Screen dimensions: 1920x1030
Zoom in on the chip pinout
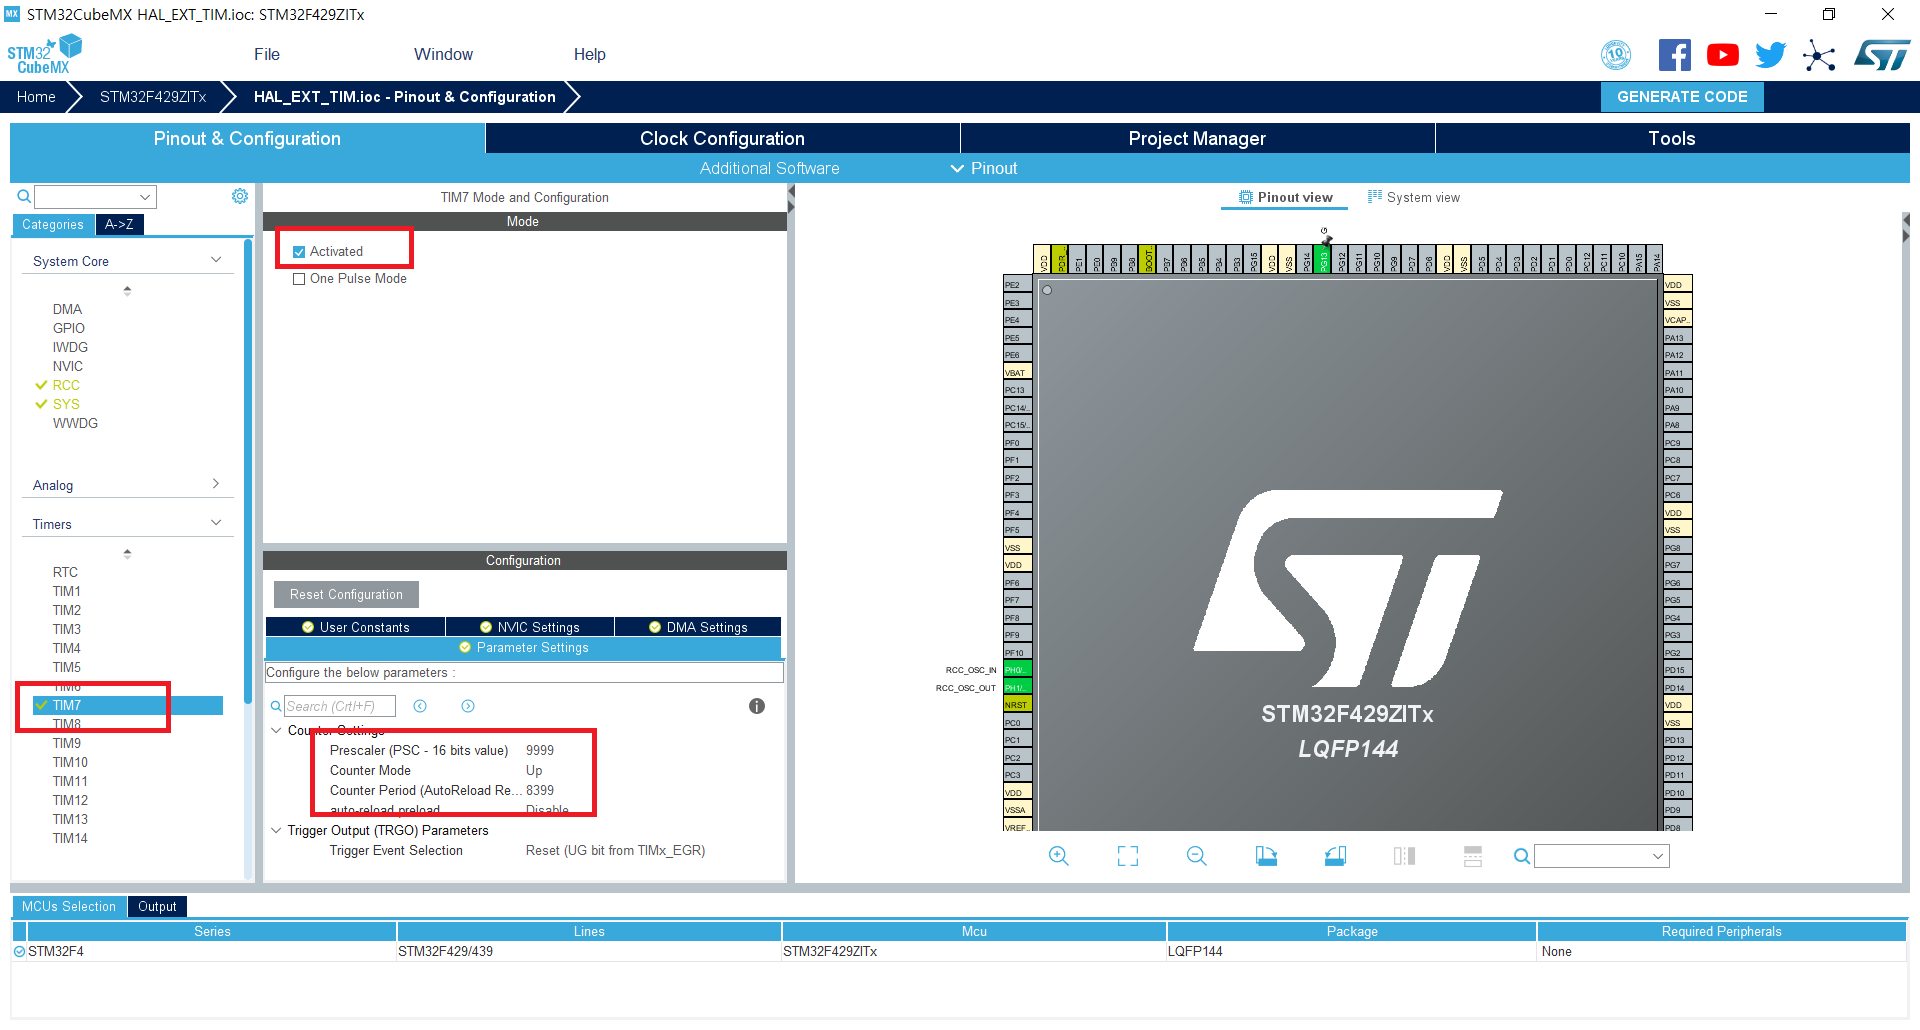coord(1059,856)
